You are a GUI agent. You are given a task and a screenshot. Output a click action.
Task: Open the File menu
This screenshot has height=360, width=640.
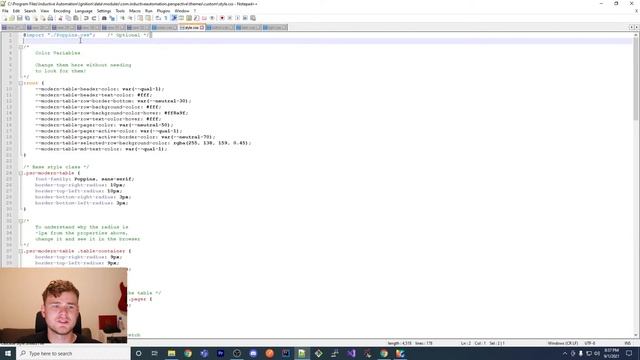click(5, 11)
